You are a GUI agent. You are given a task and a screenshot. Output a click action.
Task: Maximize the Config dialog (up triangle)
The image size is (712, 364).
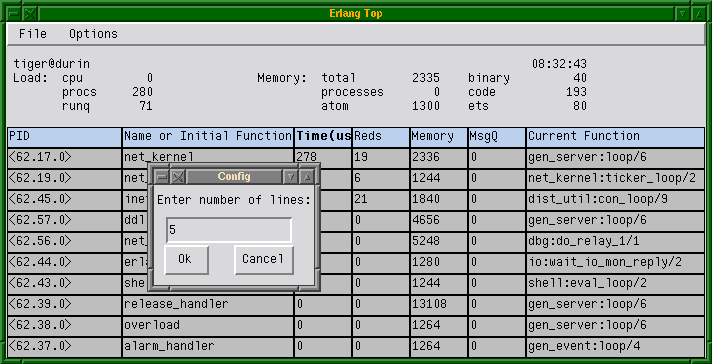pyautogui.click(x=307, y=177)
